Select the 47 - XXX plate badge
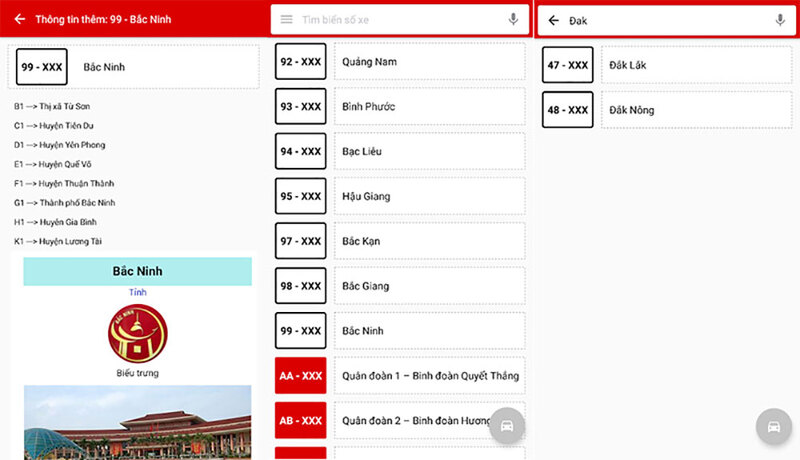 567,65
